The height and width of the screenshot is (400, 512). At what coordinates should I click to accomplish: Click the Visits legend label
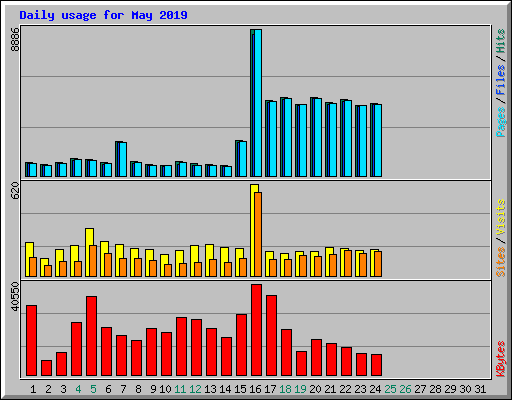(500, 218)
